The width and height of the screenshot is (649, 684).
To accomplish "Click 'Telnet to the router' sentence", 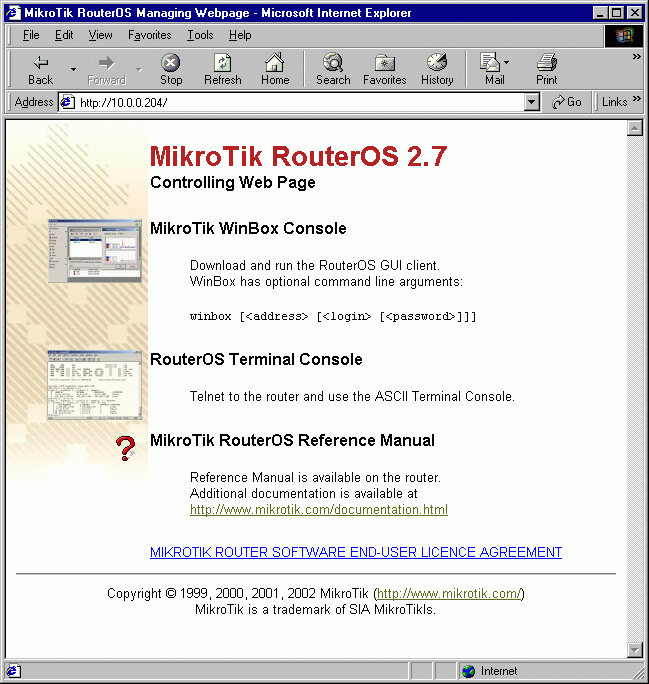I will [x=352, y=397].
